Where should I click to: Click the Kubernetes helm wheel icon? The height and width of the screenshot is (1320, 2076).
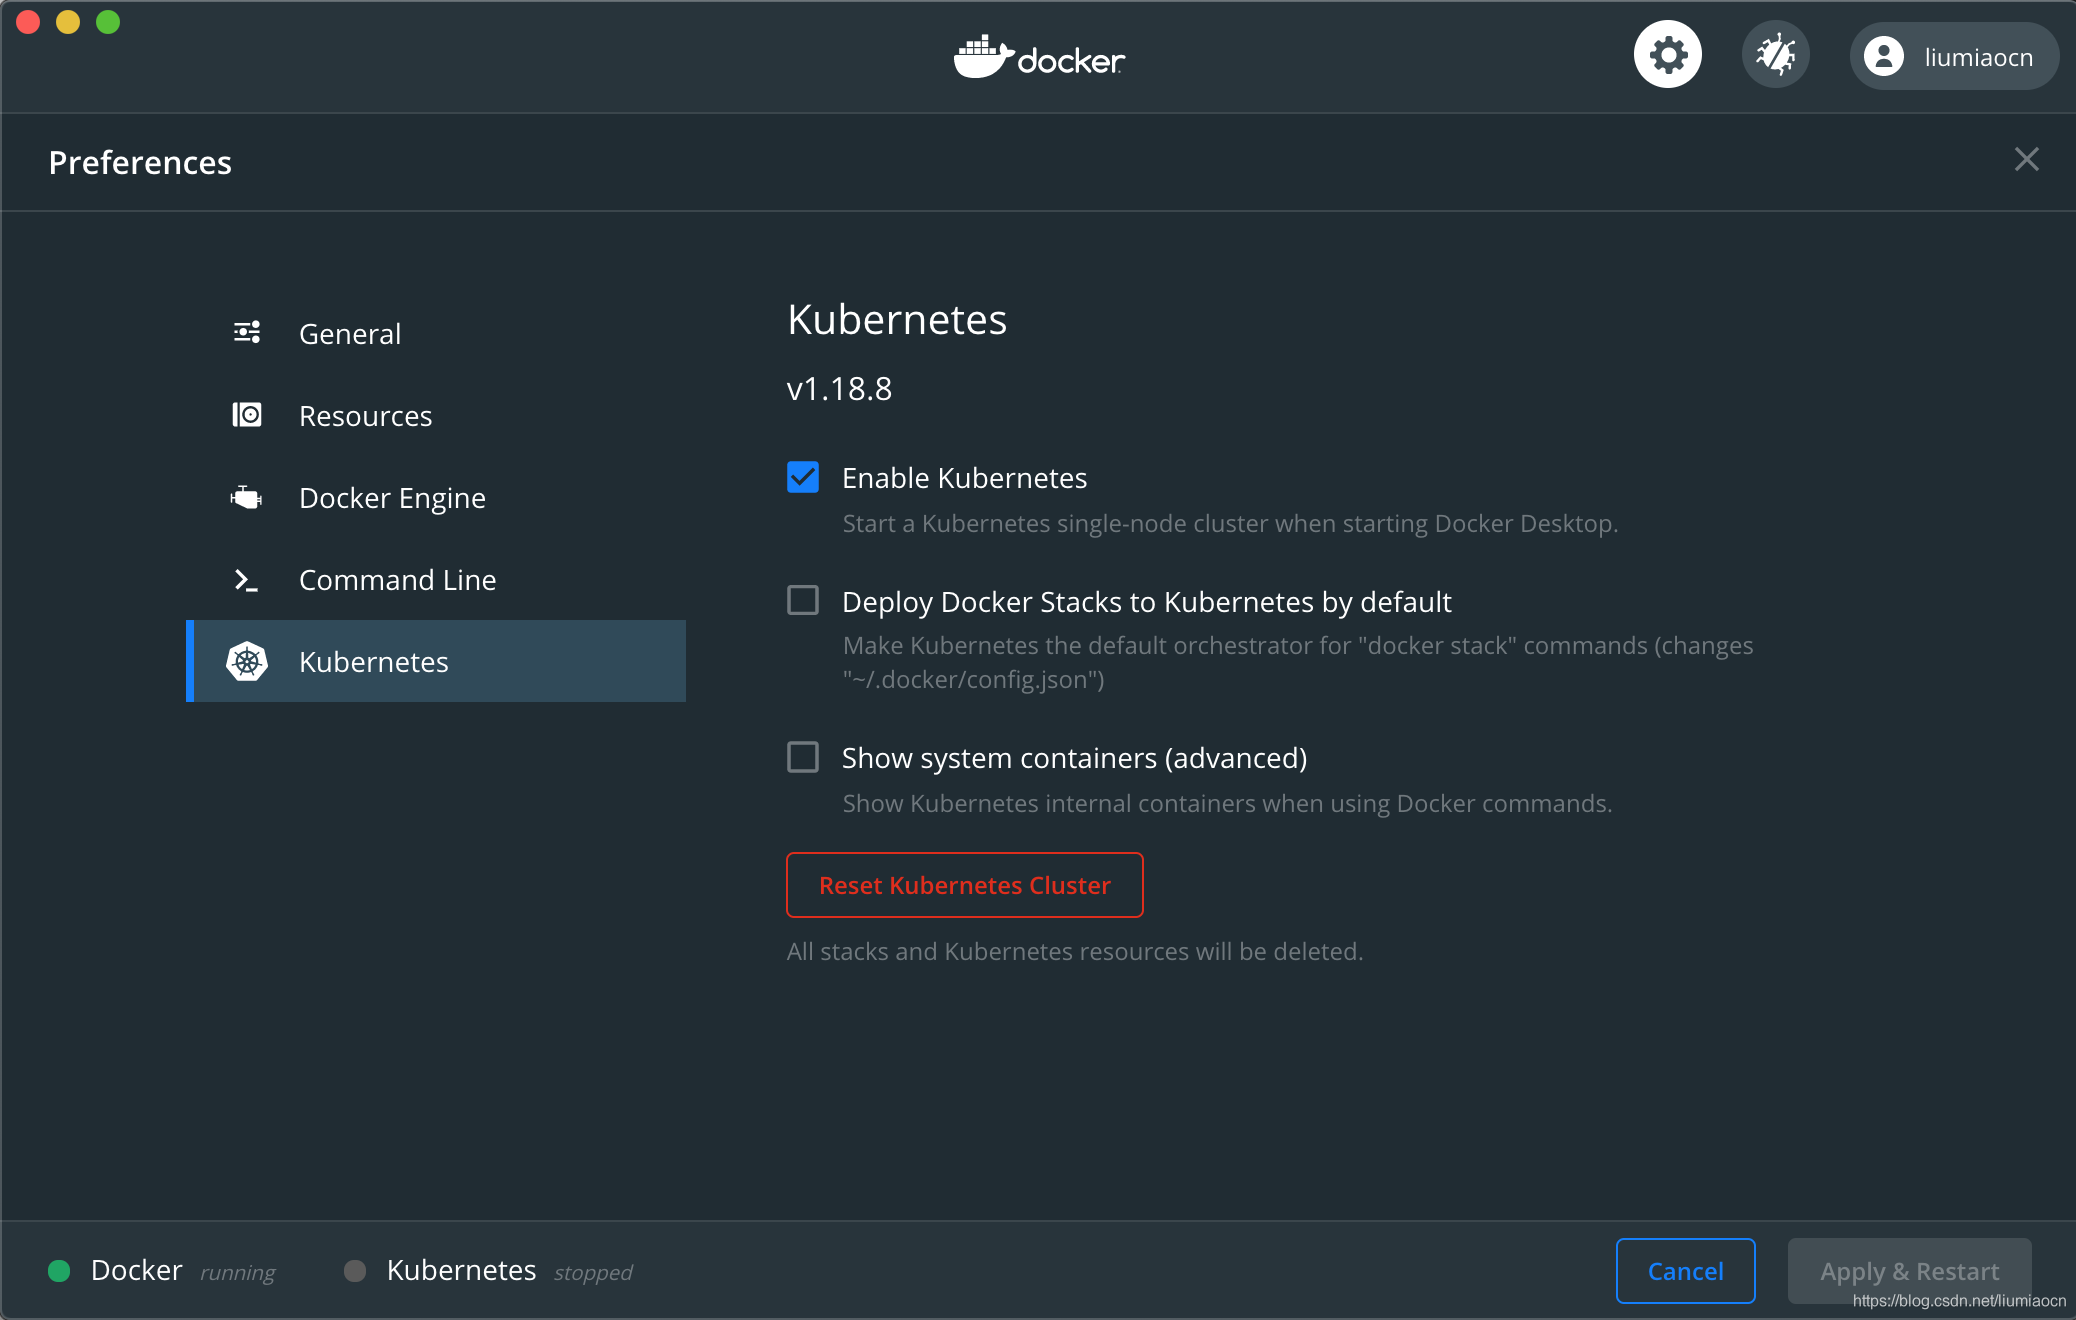click(247, 661)
